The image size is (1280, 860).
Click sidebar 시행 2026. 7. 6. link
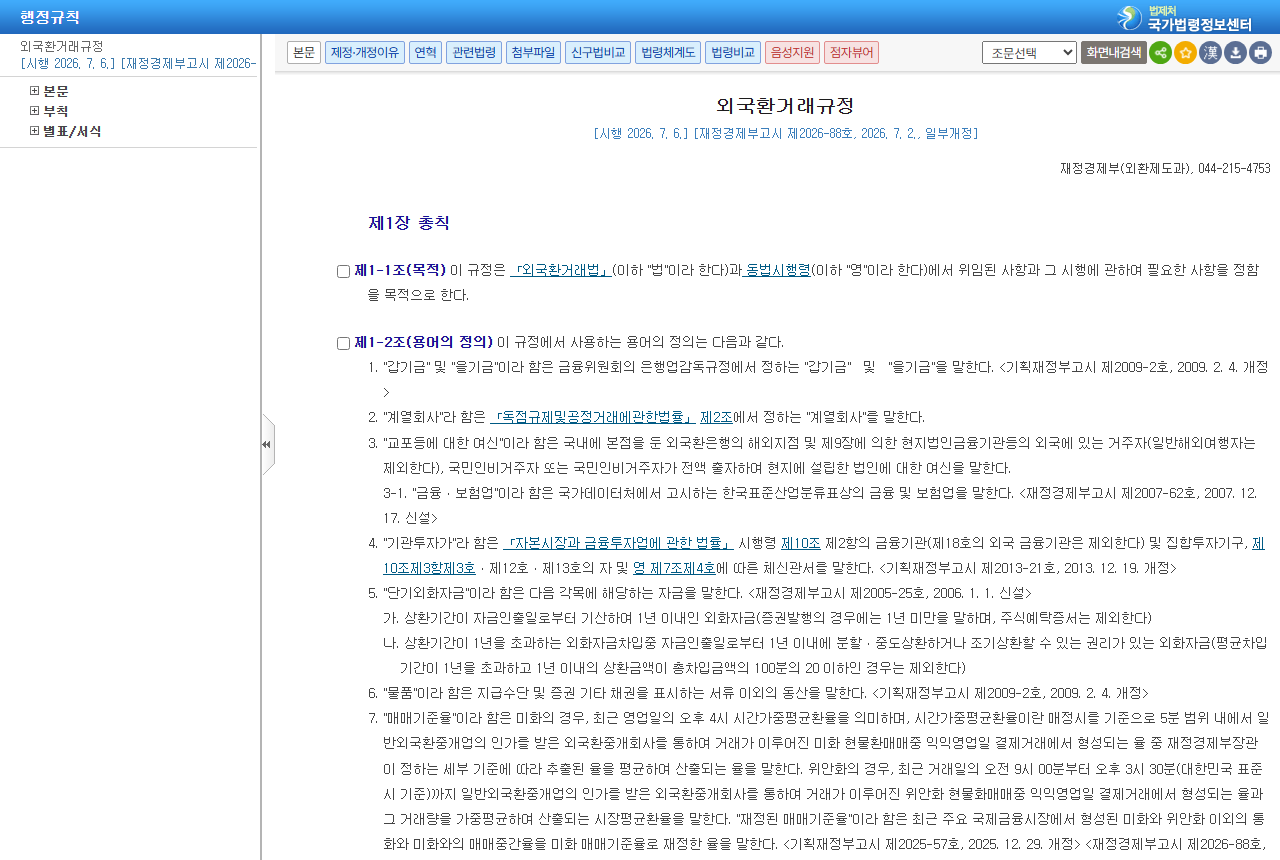[x=138, y=64]
